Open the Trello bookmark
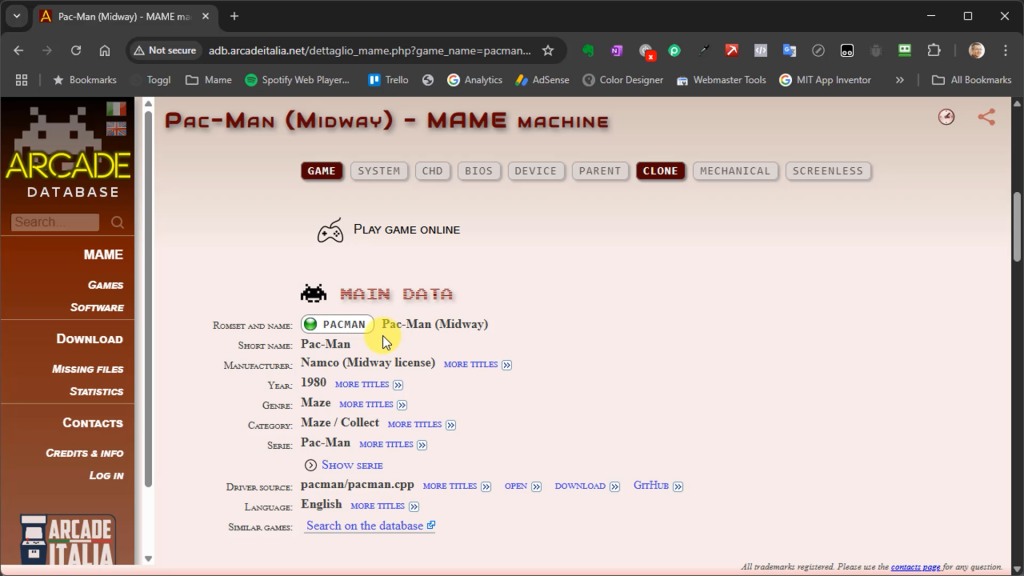The width and height of the screenshot is (1024, 576). point(388,80)
